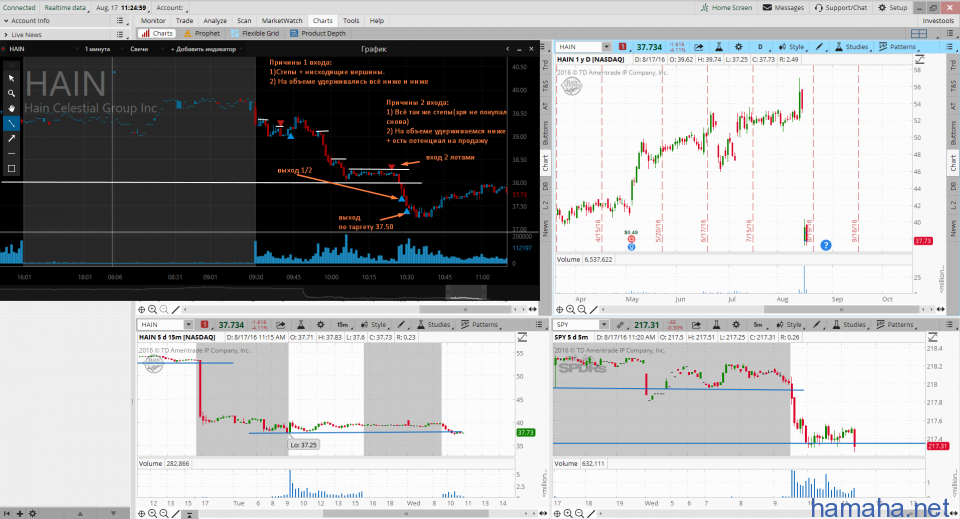Image resolution: width=960 pixels, height=519 pixels.
Task: Select the magnifier zoom tool in left chart
Action: click(x=11, y=93)
